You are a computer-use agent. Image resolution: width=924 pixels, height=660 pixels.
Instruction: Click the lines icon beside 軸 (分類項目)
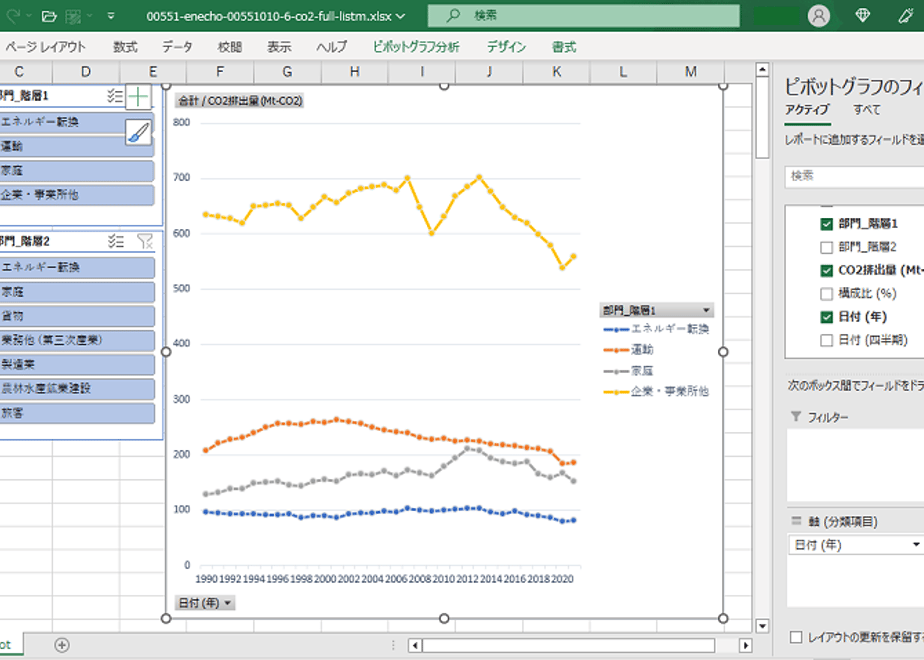(796, 521)
